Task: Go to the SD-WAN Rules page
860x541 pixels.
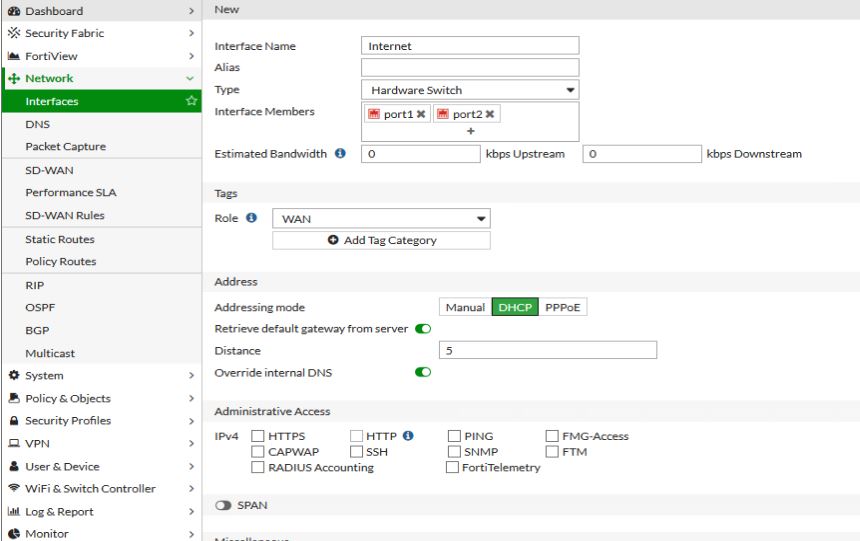Action: [65, 215]
